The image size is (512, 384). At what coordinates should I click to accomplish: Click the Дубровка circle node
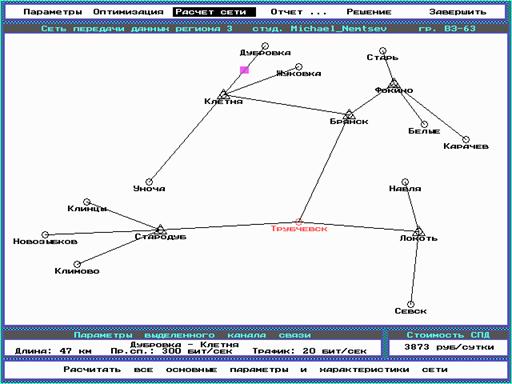(265, 46)
